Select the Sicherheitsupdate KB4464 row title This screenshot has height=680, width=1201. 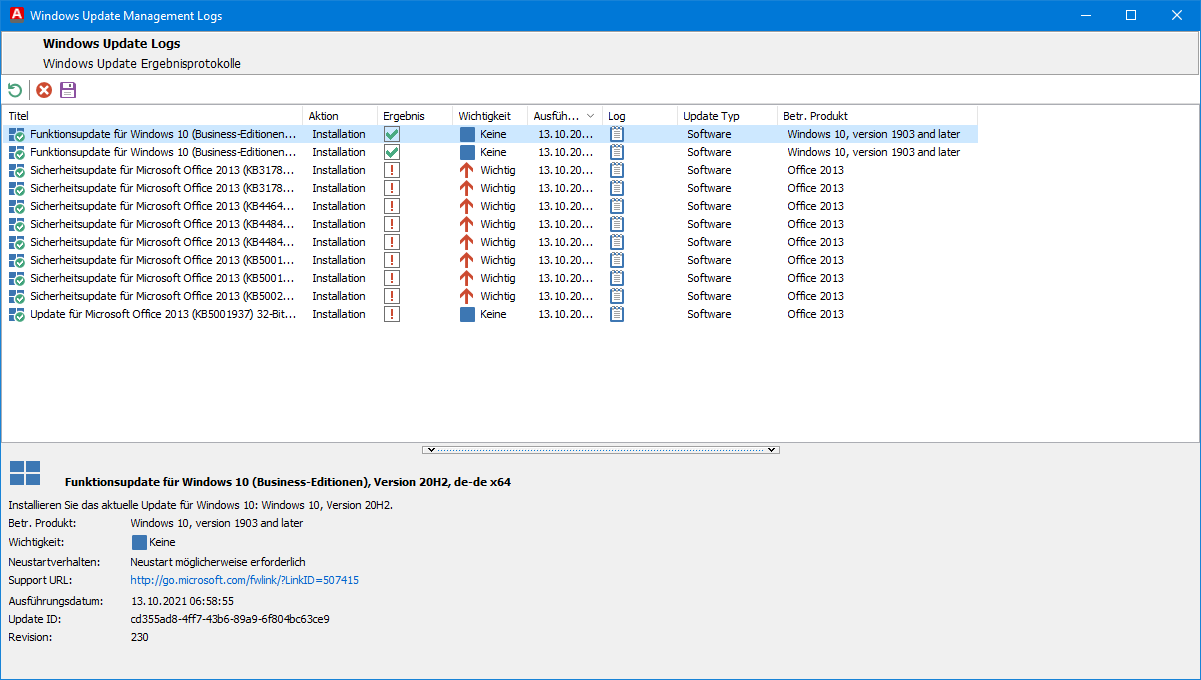[162, 206]
